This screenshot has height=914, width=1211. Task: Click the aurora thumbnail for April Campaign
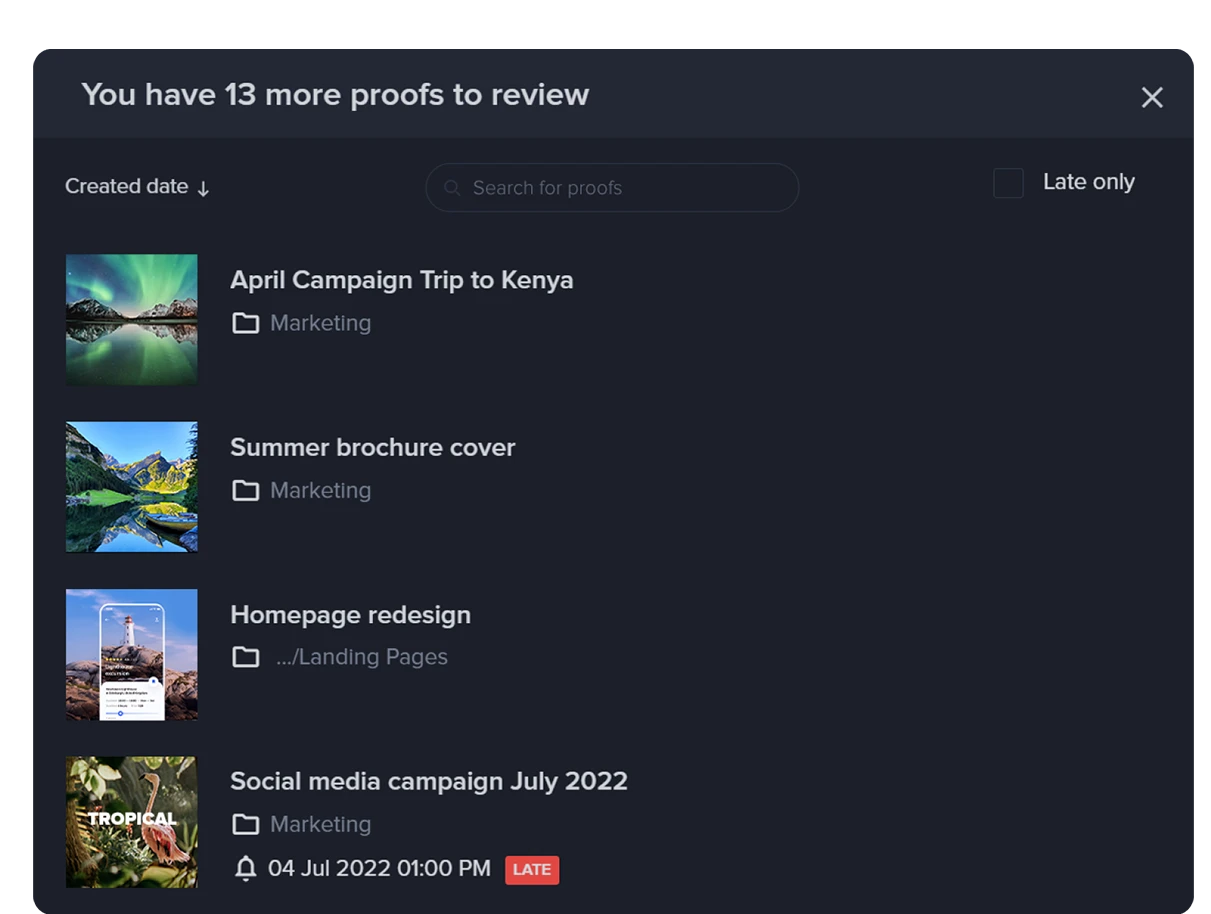pos(132,320)
